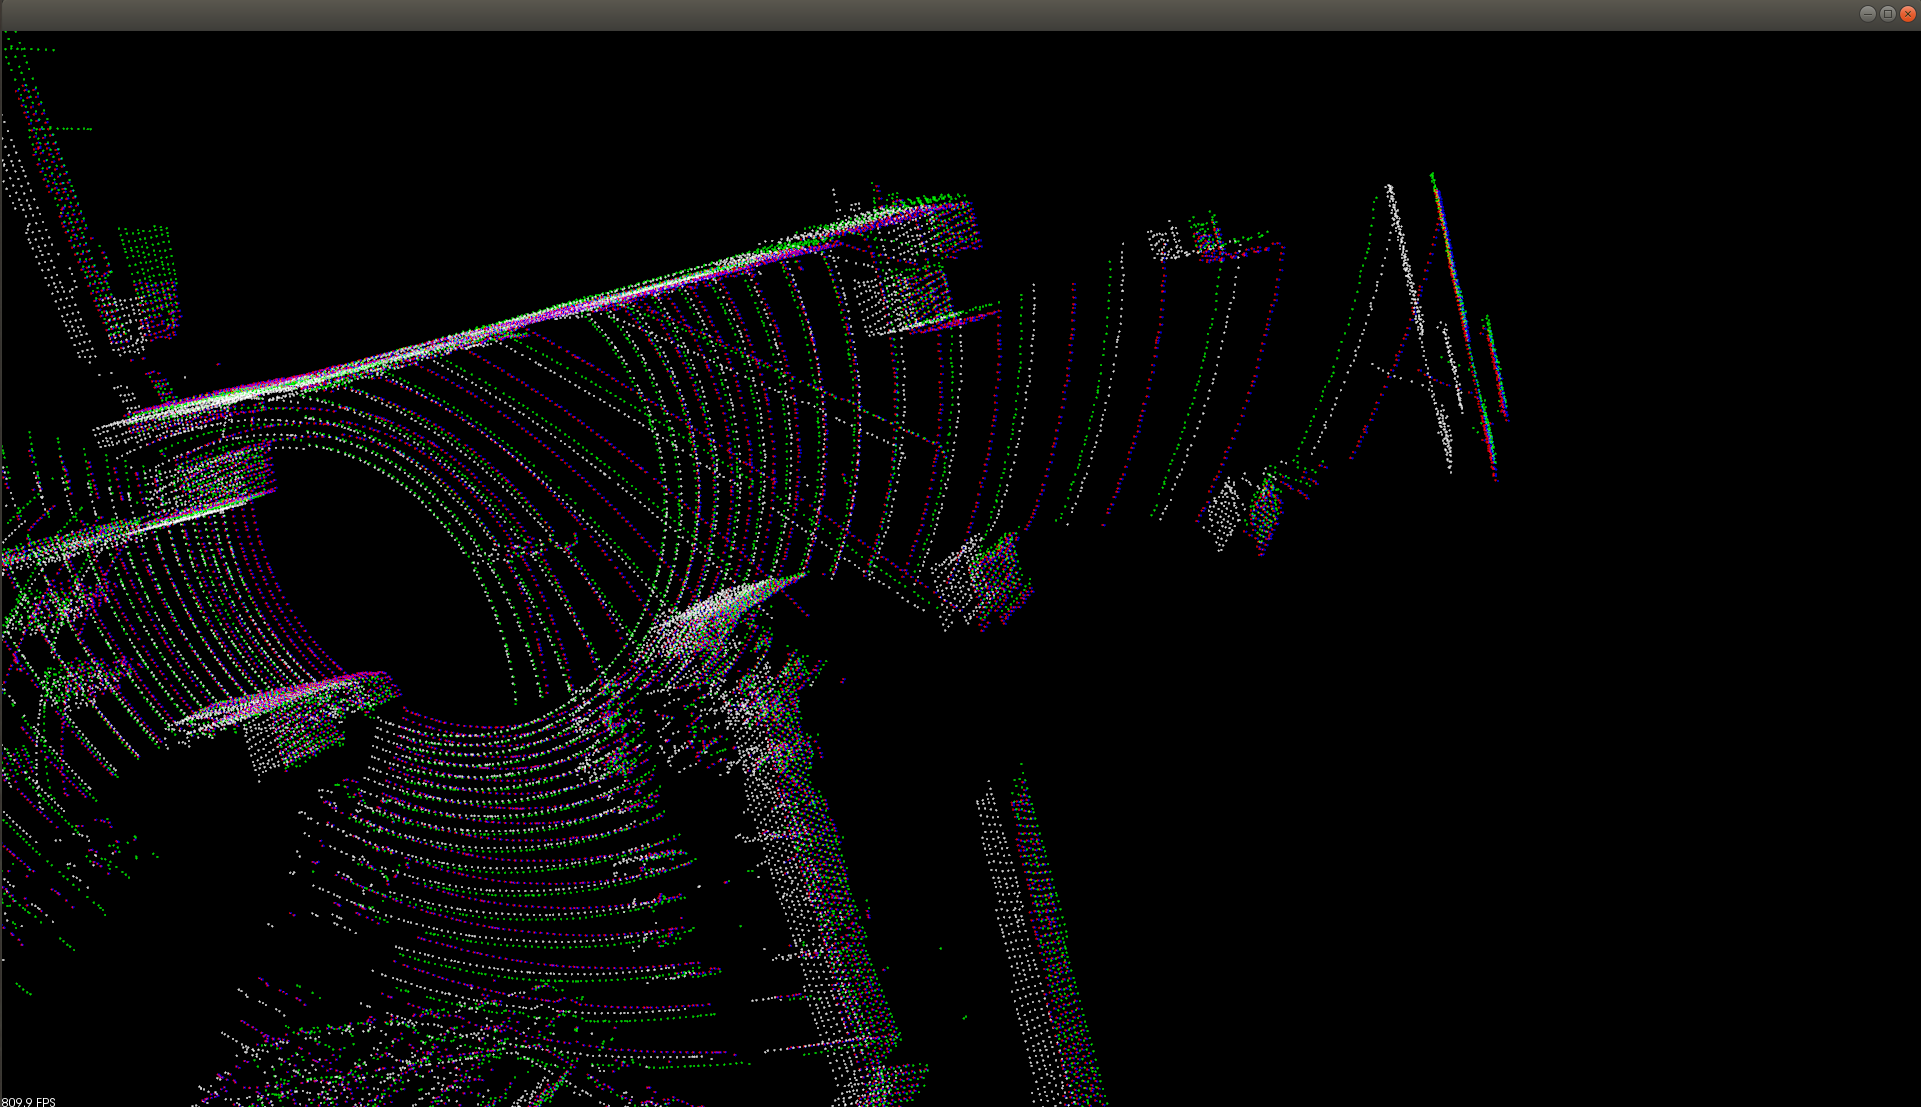
Task: Click the boxy point cluster right of the rings
Action: pyautogui.click(x=985, y=580)
